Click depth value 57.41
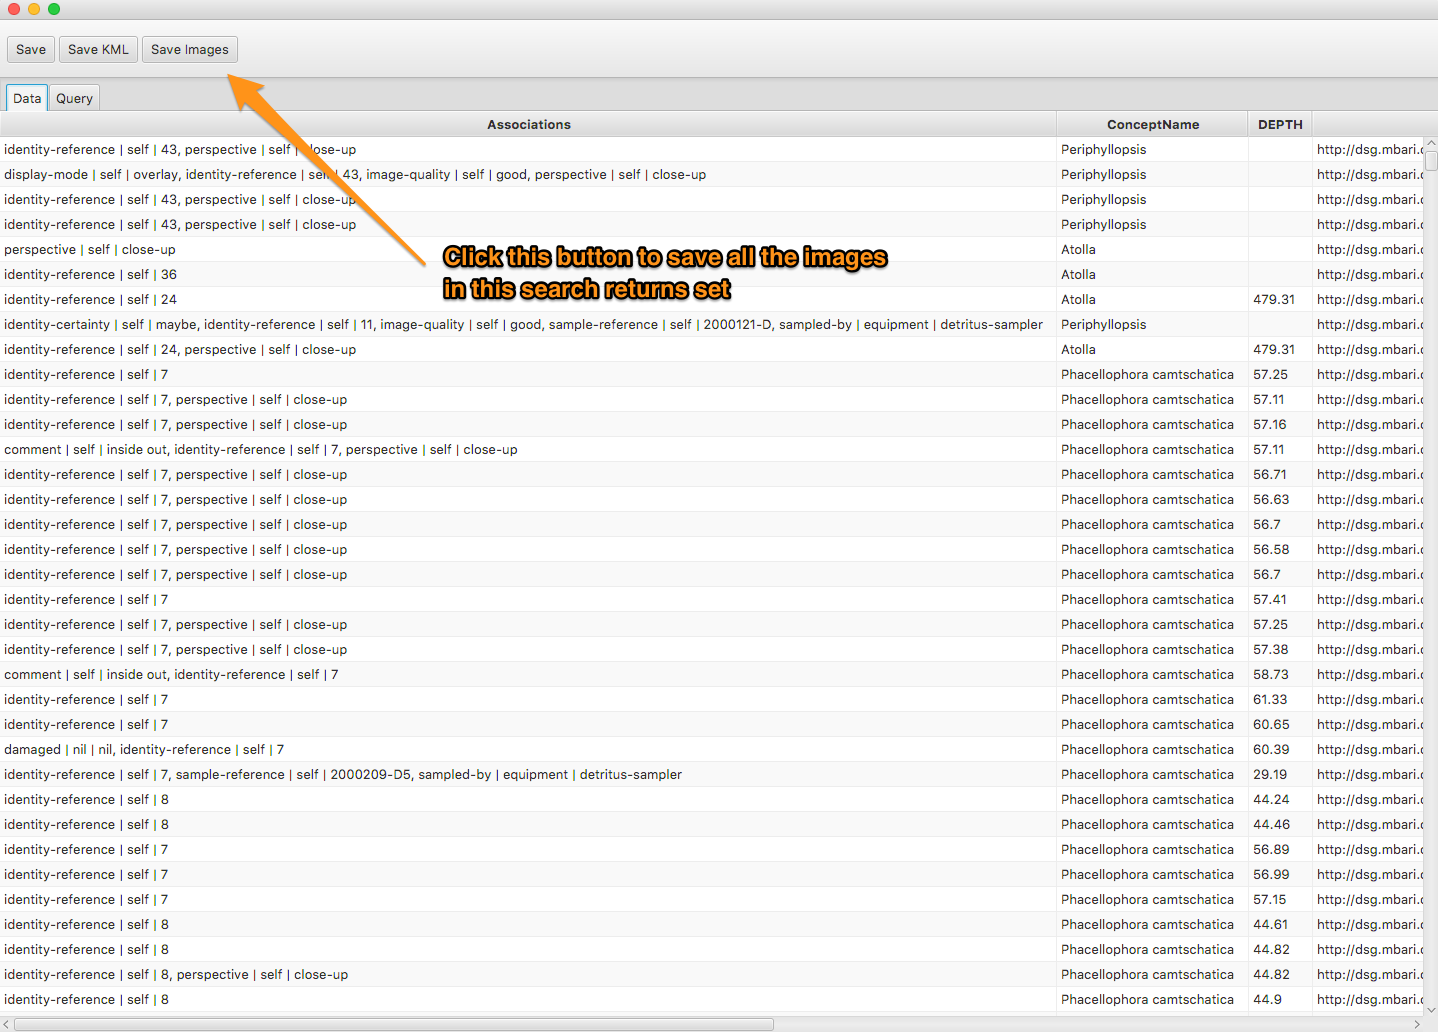Image resolution: width=1438 pixels, height=1032 pixels. point(1270,599)
